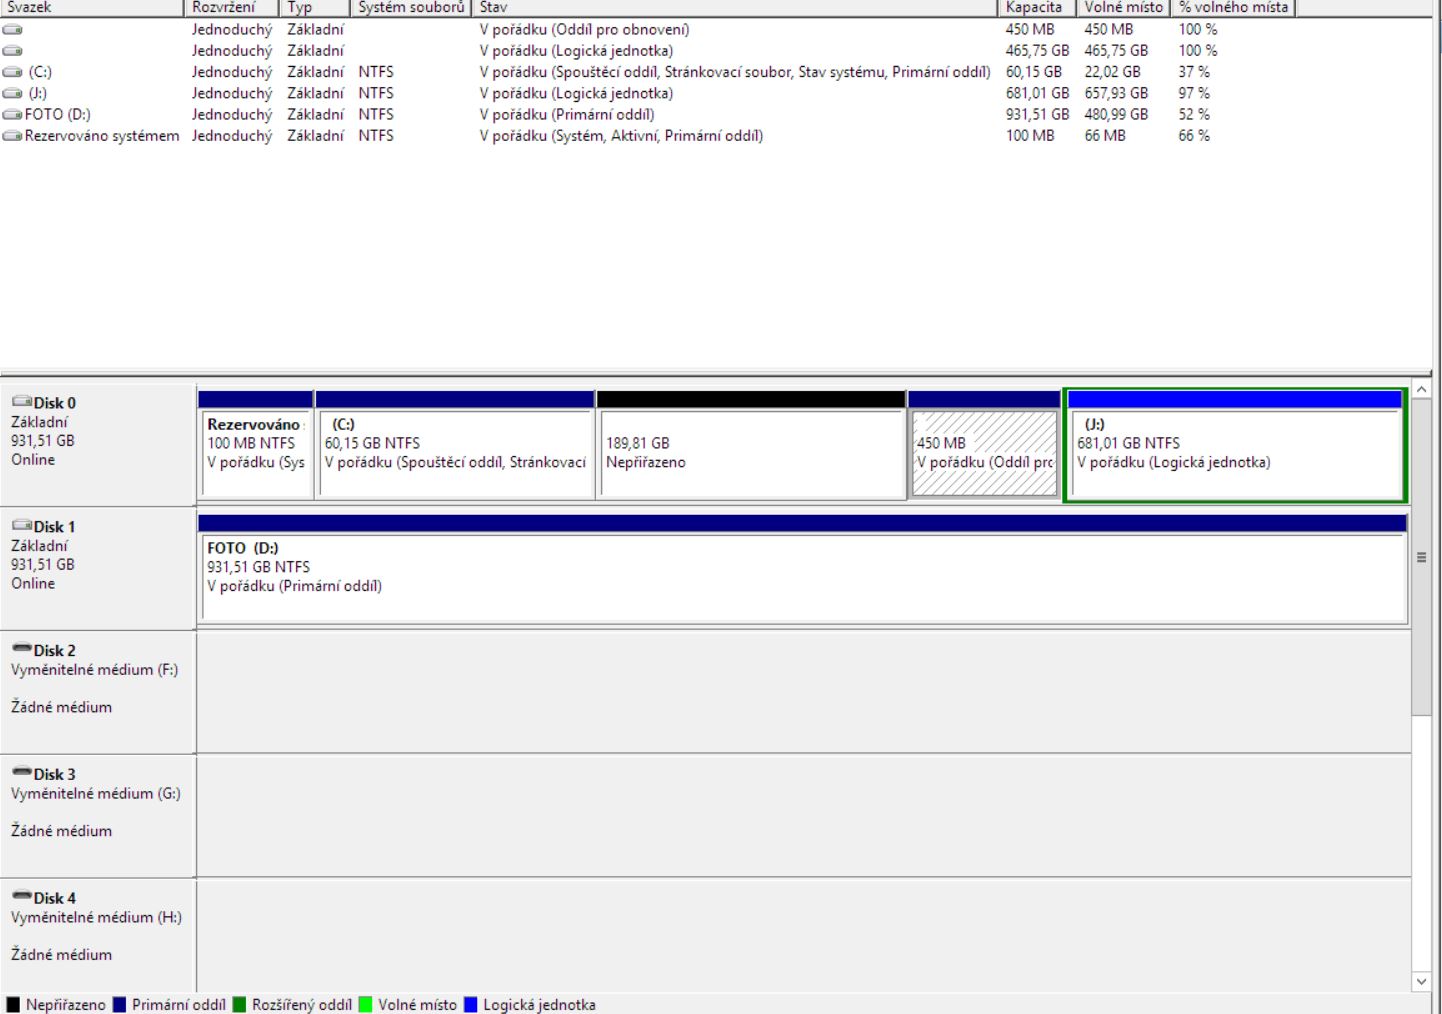1442x1014 pixels.
Task: Sort list by Svazek column header
Action: tap(90, 7)
